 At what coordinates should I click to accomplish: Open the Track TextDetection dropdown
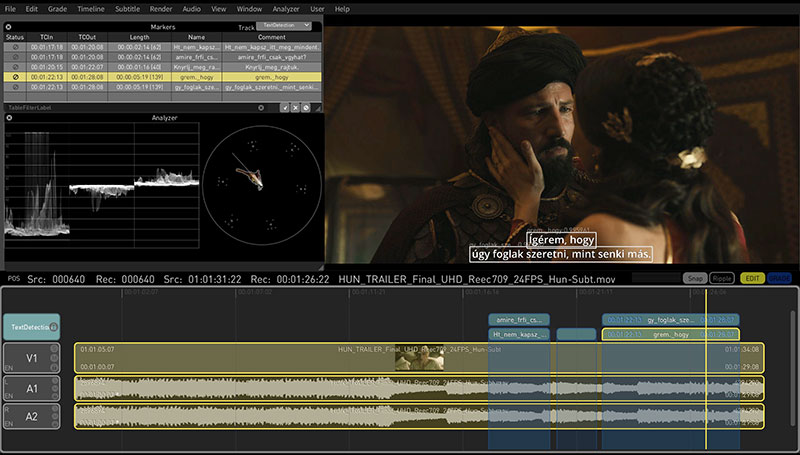pos(284,26)
